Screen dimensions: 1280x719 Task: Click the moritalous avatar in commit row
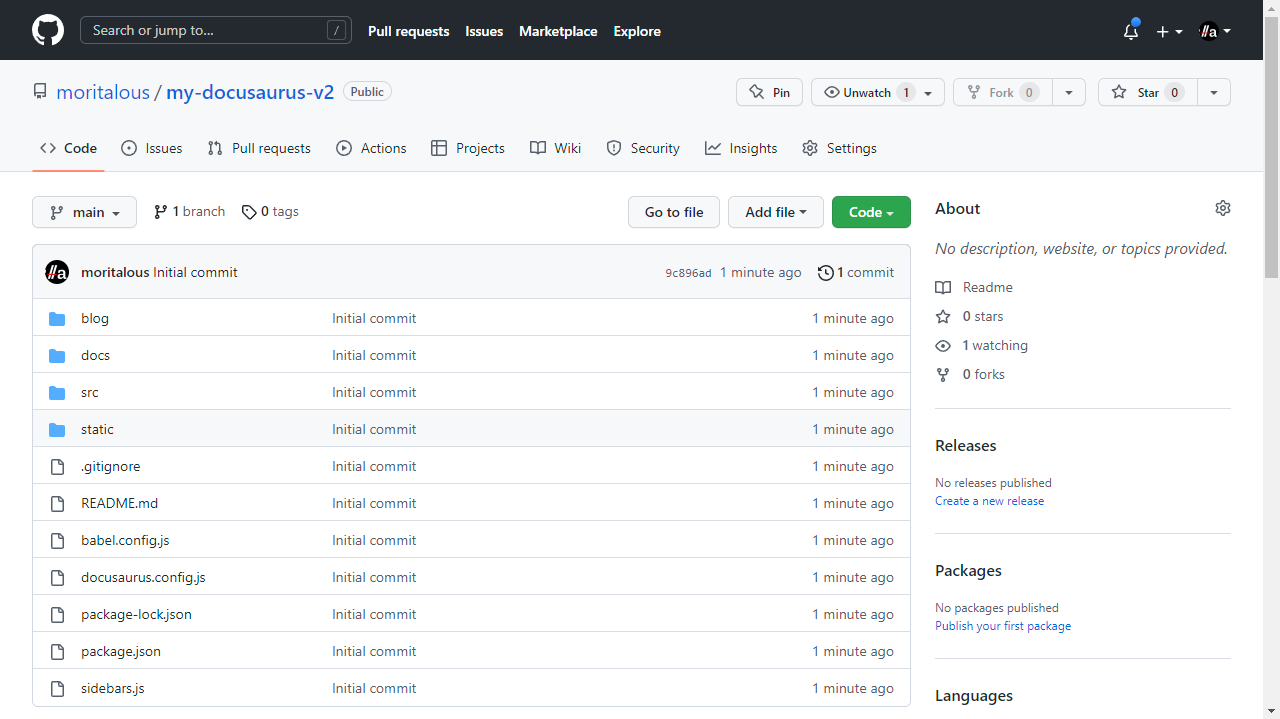57,272
